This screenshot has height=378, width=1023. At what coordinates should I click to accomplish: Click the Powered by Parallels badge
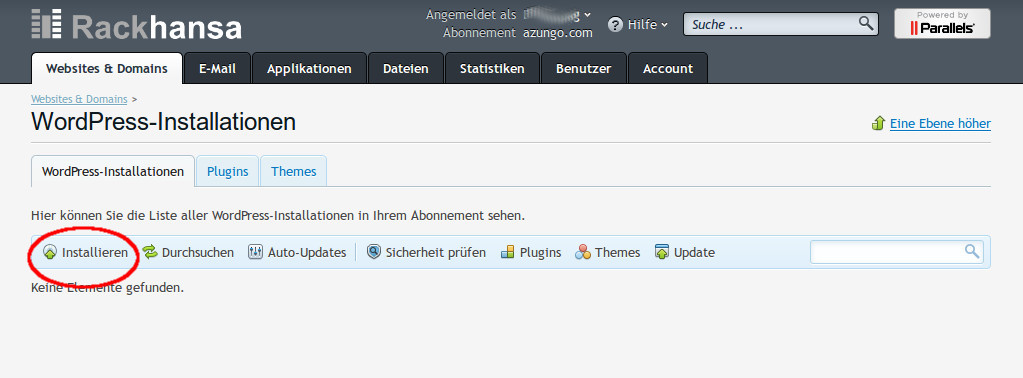pyautogui.click(x=942, y=24)
